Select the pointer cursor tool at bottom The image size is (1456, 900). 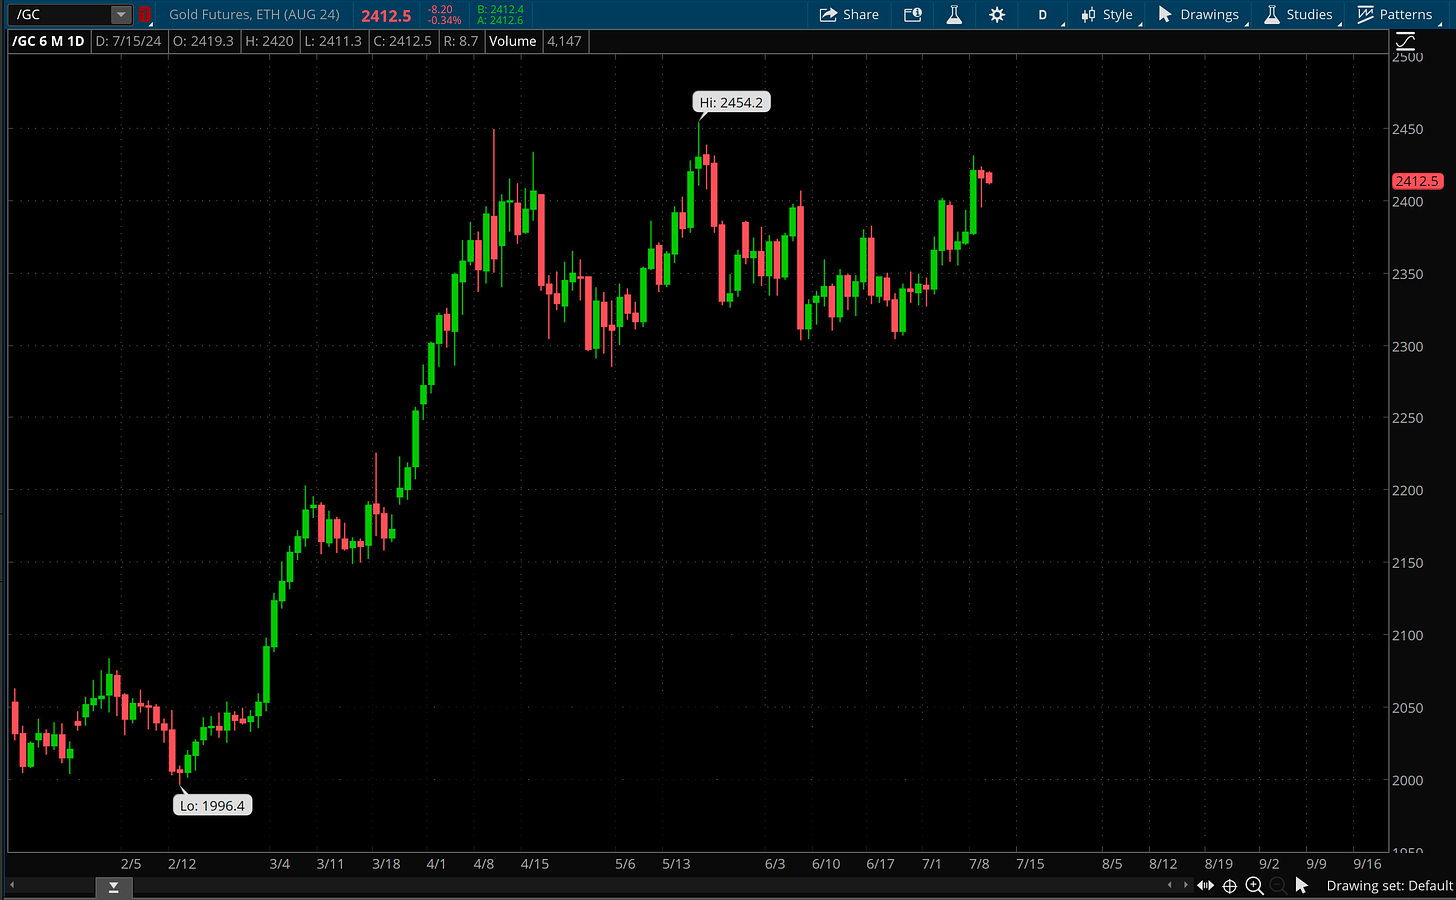click(1301, 885)
